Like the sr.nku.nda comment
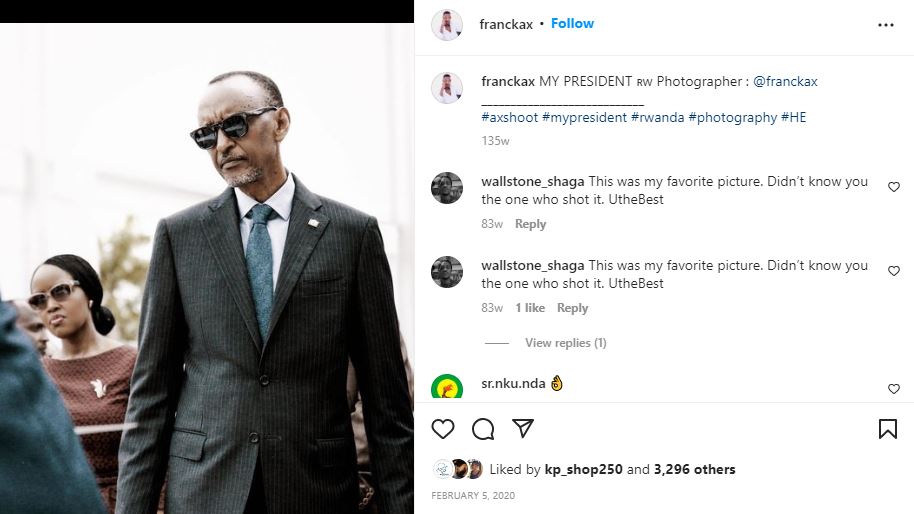The height and width of the screenshot is (514, 914). coord(894,389)
